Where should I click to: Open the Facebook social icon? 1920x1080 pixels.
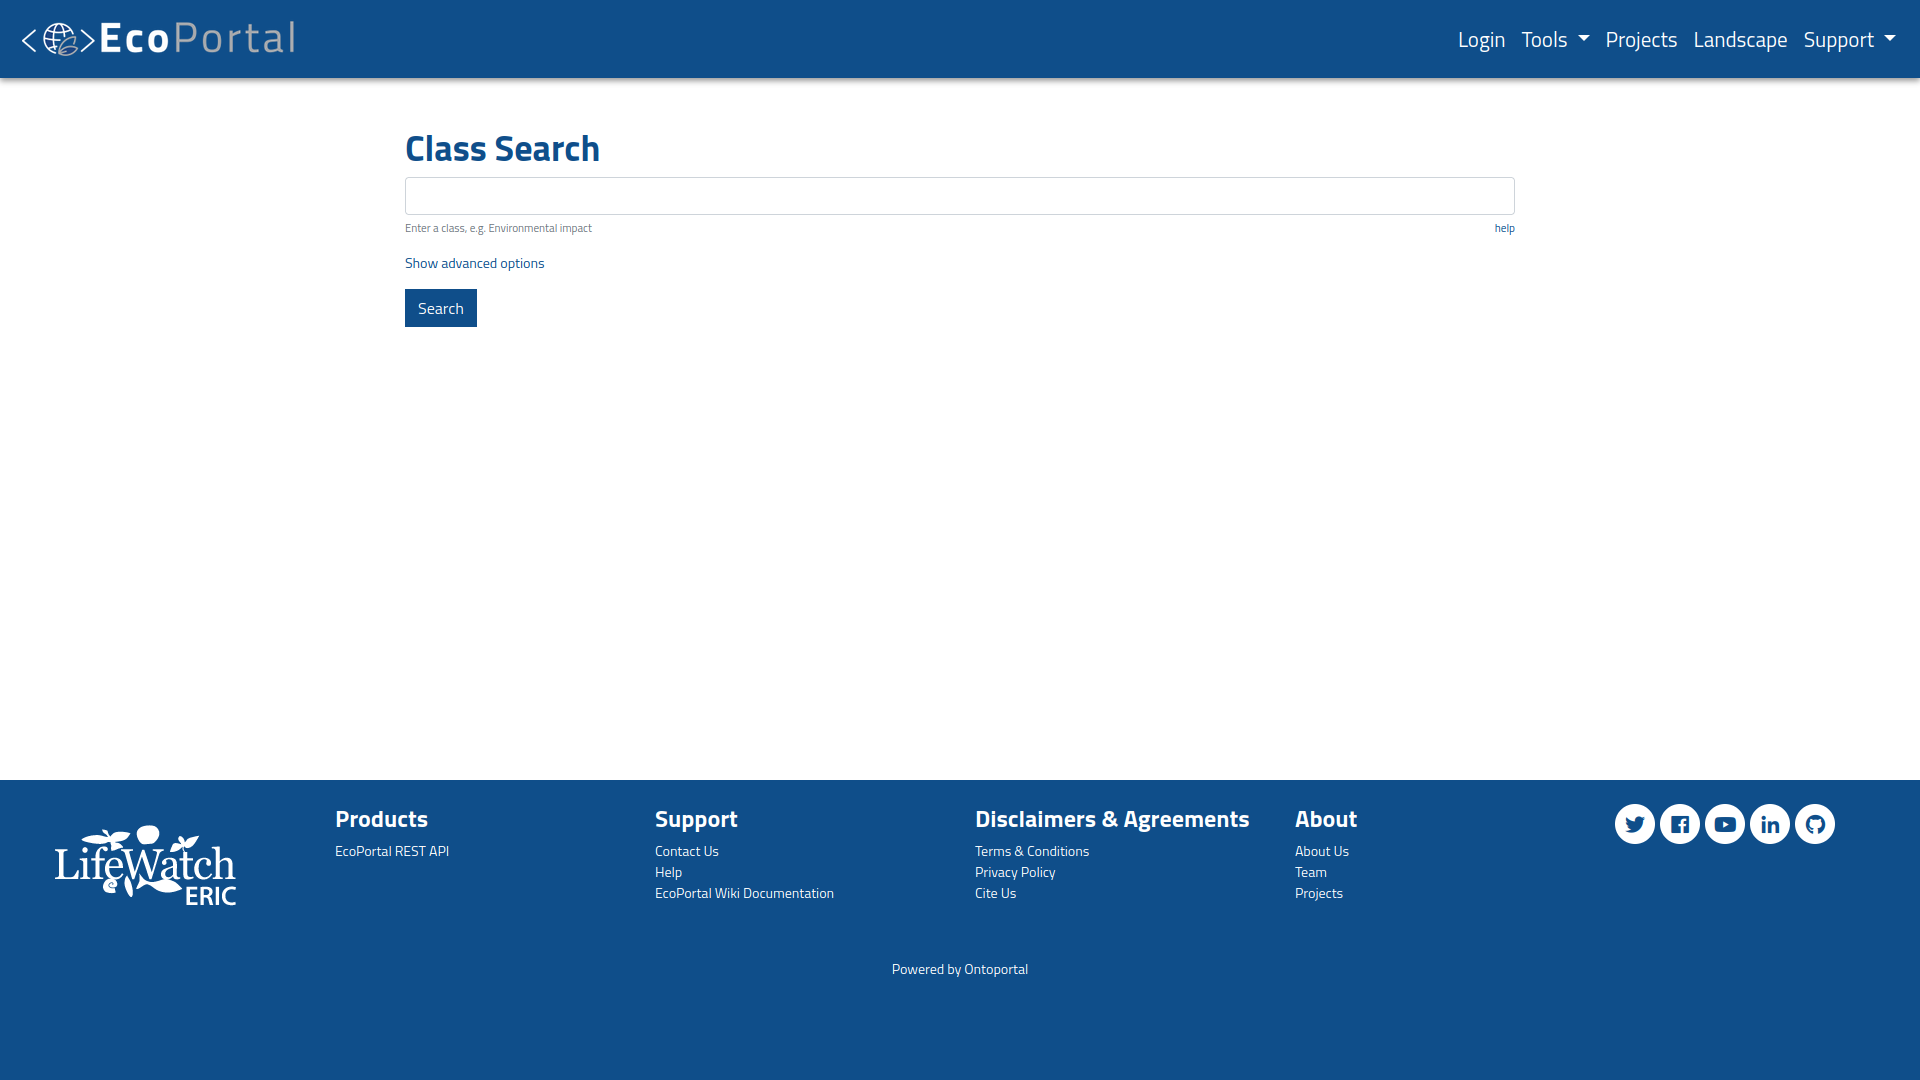tap(1680, 824)
